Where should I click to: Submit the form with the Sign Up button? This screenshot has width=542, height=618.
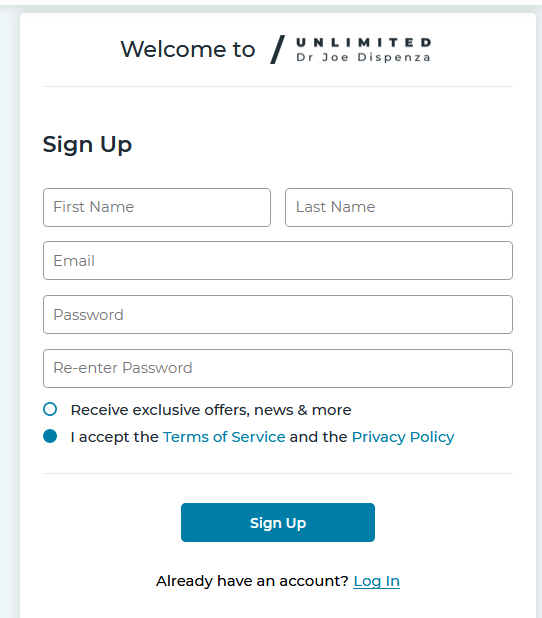point(278,522)
